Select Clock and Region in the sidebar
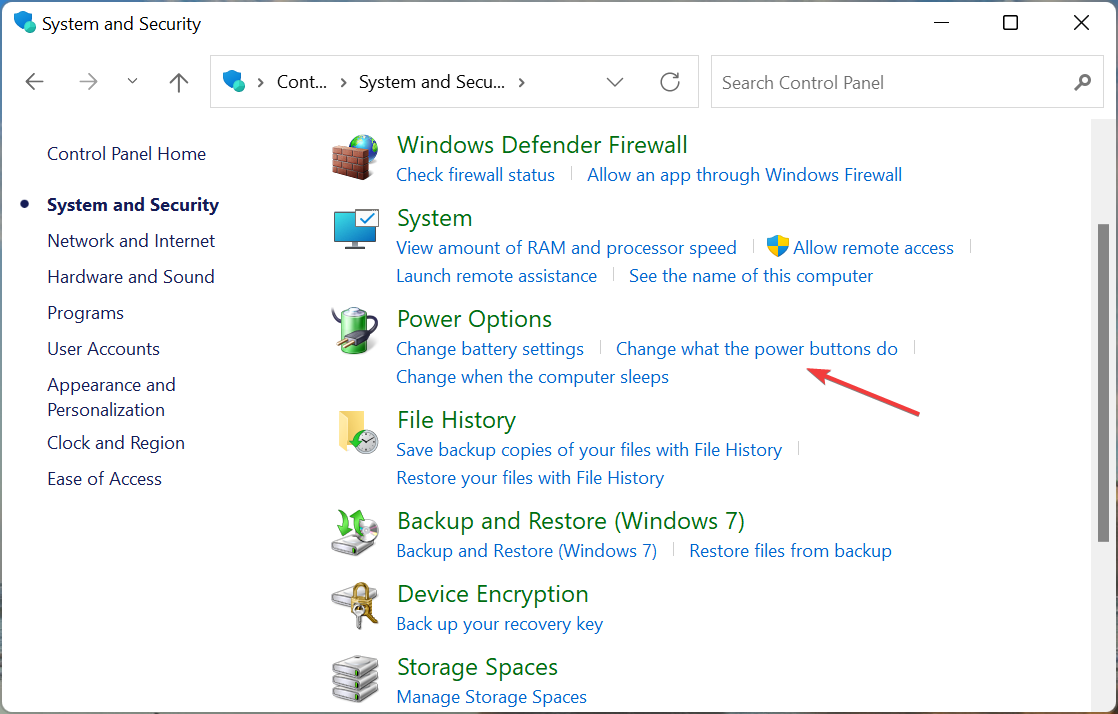 [115, 442]
